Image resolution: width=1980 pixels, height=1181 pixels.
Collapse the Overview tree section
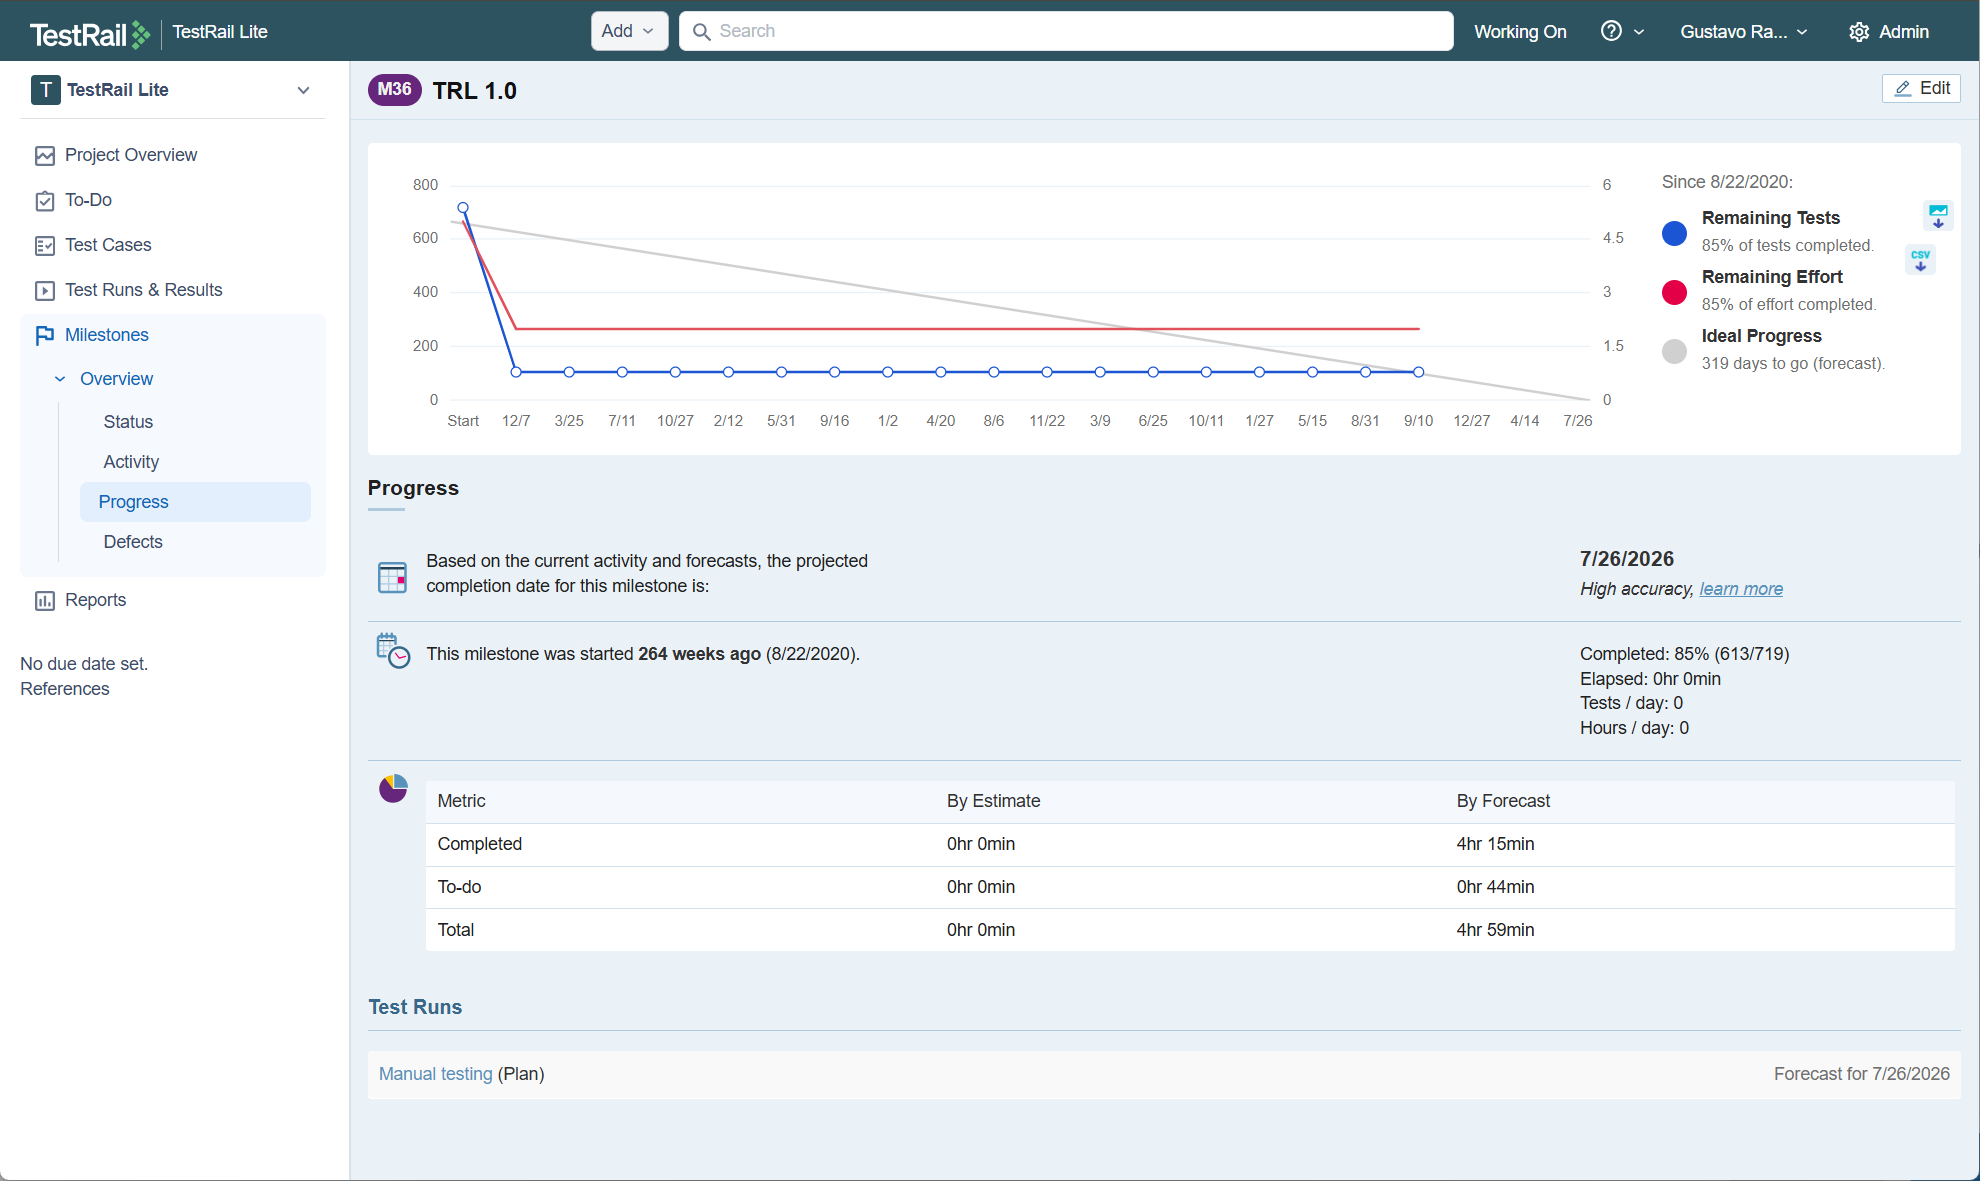point(60,379)
